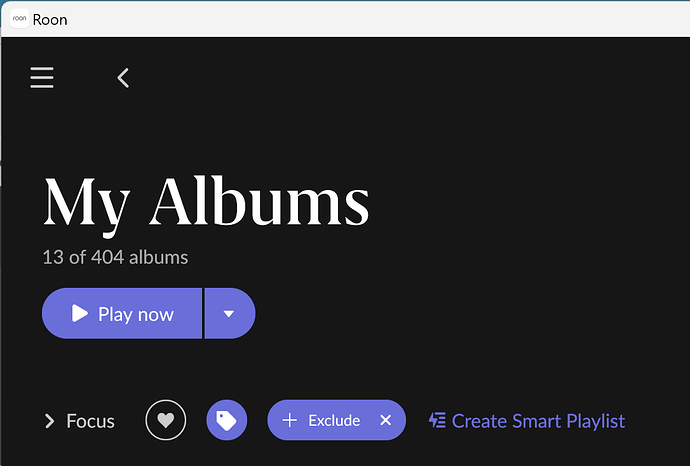
Task: Click the 13 of 404 albums count
Action: [x=115, y=257]
